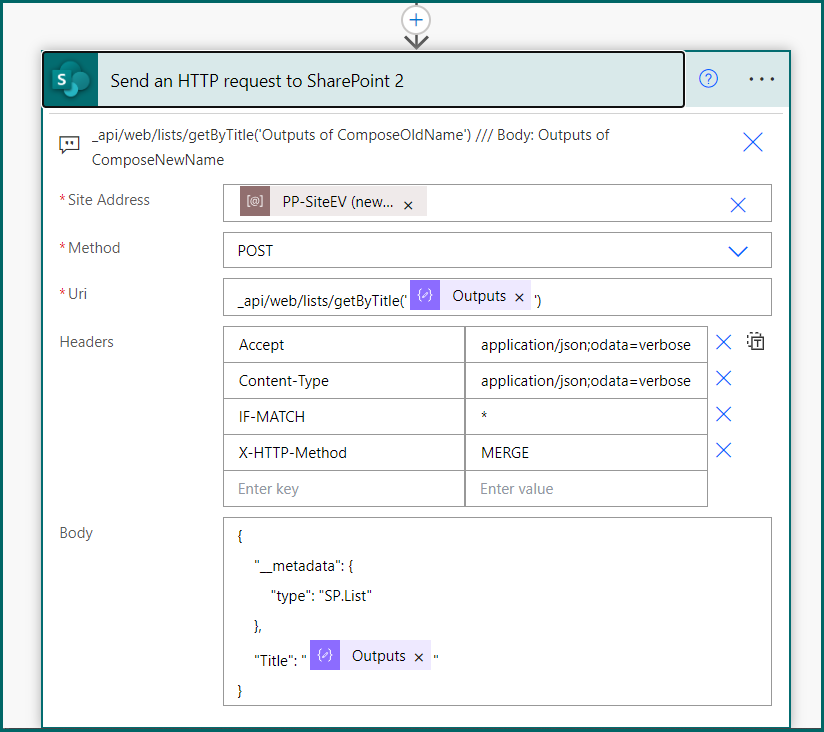The image size is (824, 732).
Task: Click the Headers label
Action: [86, 342]
